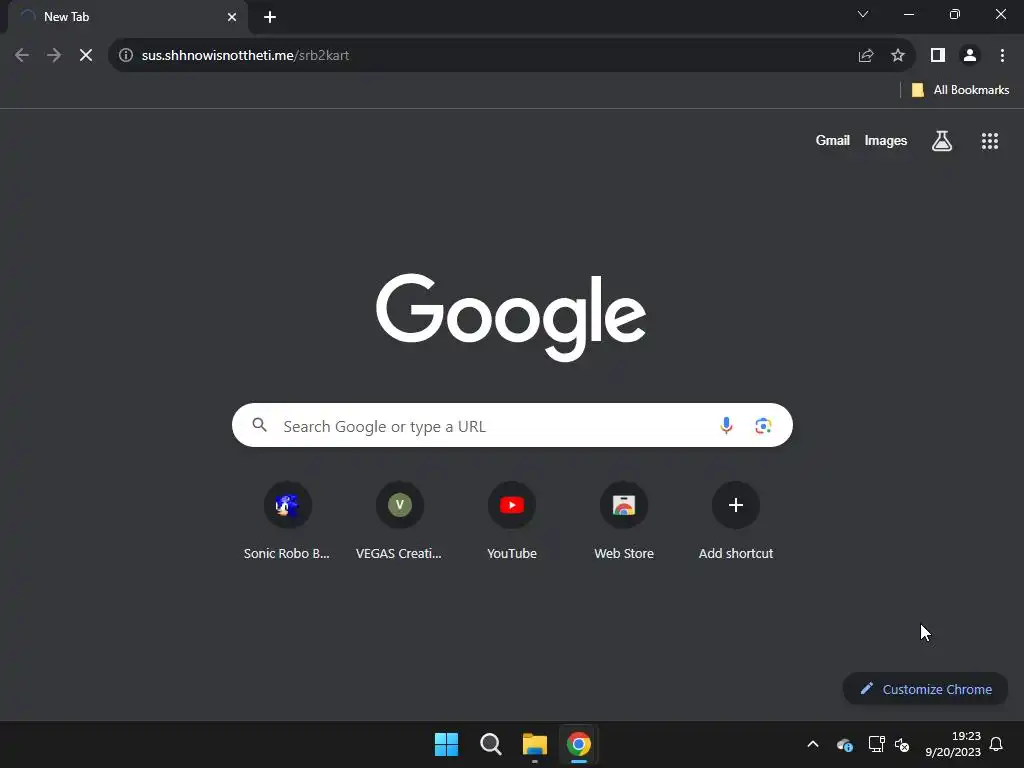Open the clock showing 19:23
This screenshot has height=768, width=1024.
point(953,744)
